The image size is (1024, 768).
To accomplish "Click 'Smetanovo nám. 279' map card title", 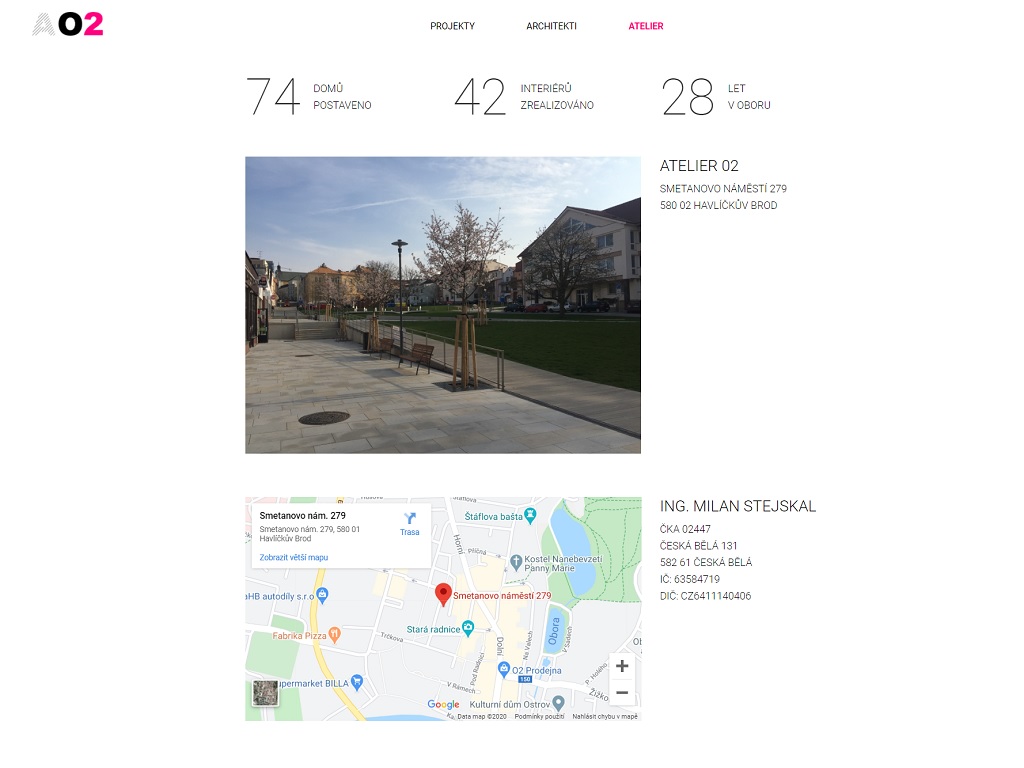I will [x=302, y=515].
